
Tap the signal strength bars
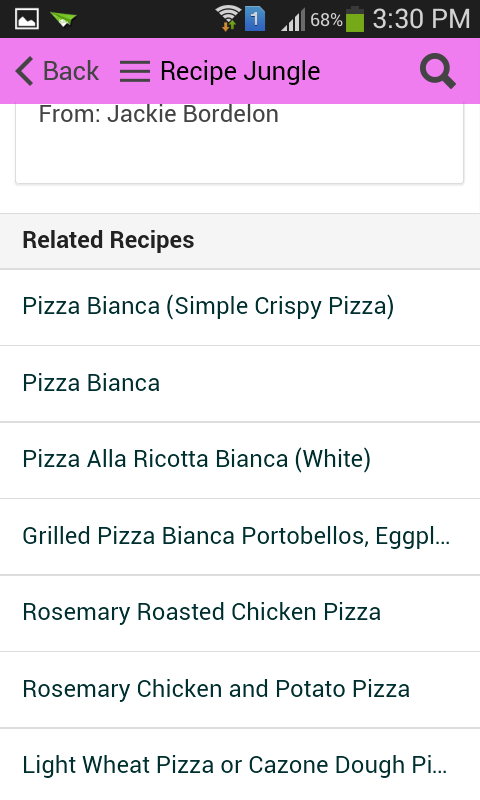[x=293, y=20]
